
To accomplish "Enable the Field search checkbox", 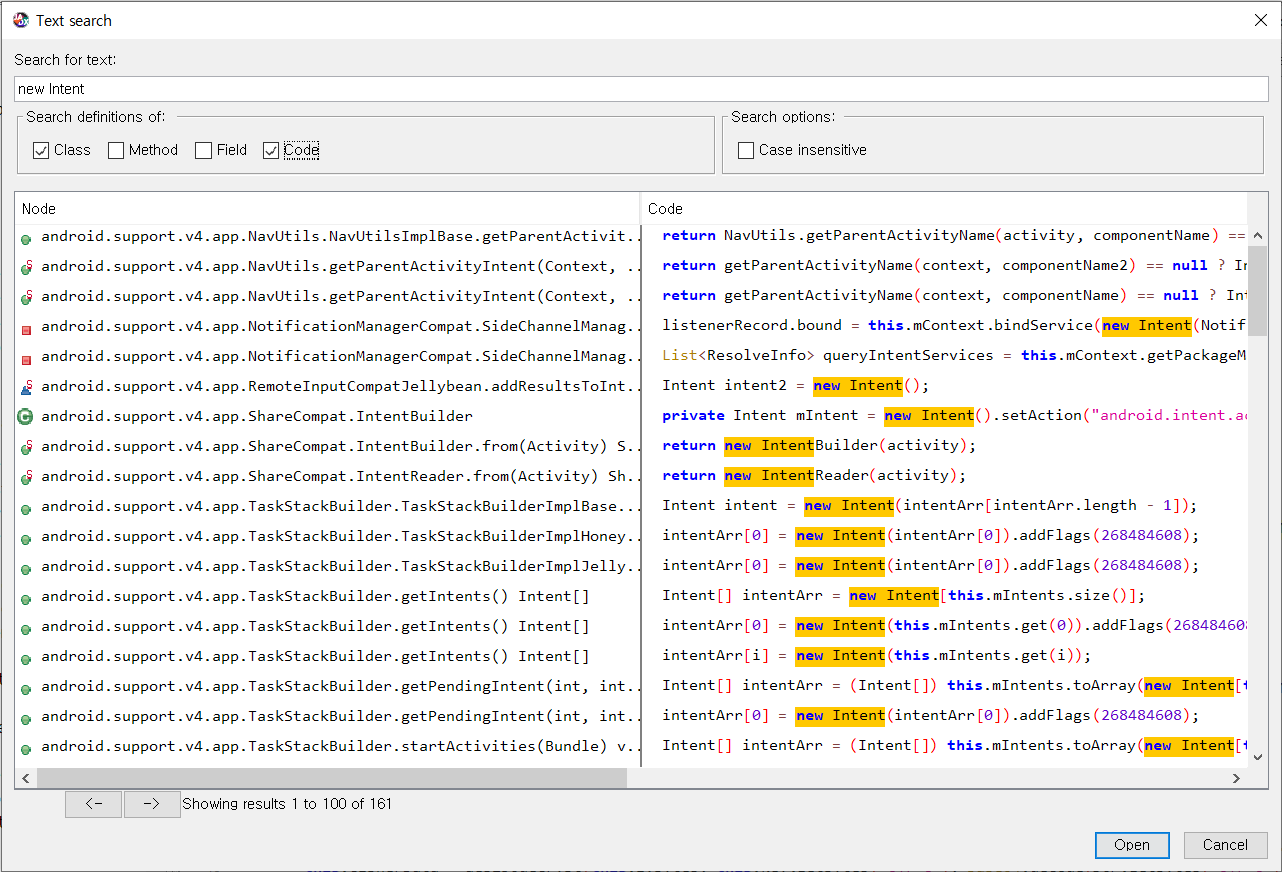I will (203, 150).
